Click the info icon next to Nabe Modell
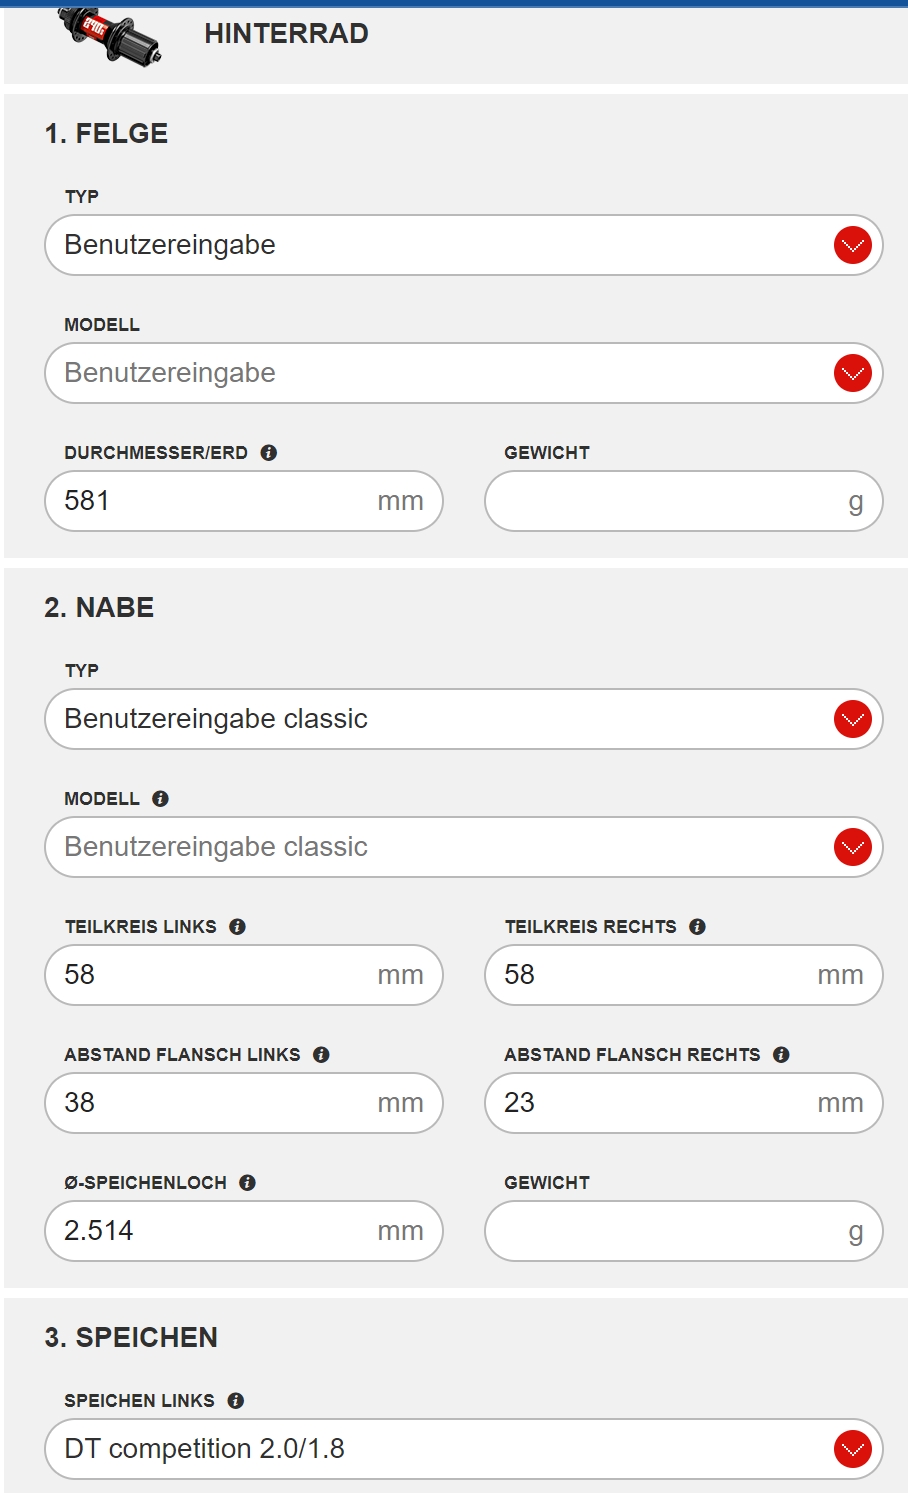The height and width of the screenshot is (1493, 908). click(160, 798)
